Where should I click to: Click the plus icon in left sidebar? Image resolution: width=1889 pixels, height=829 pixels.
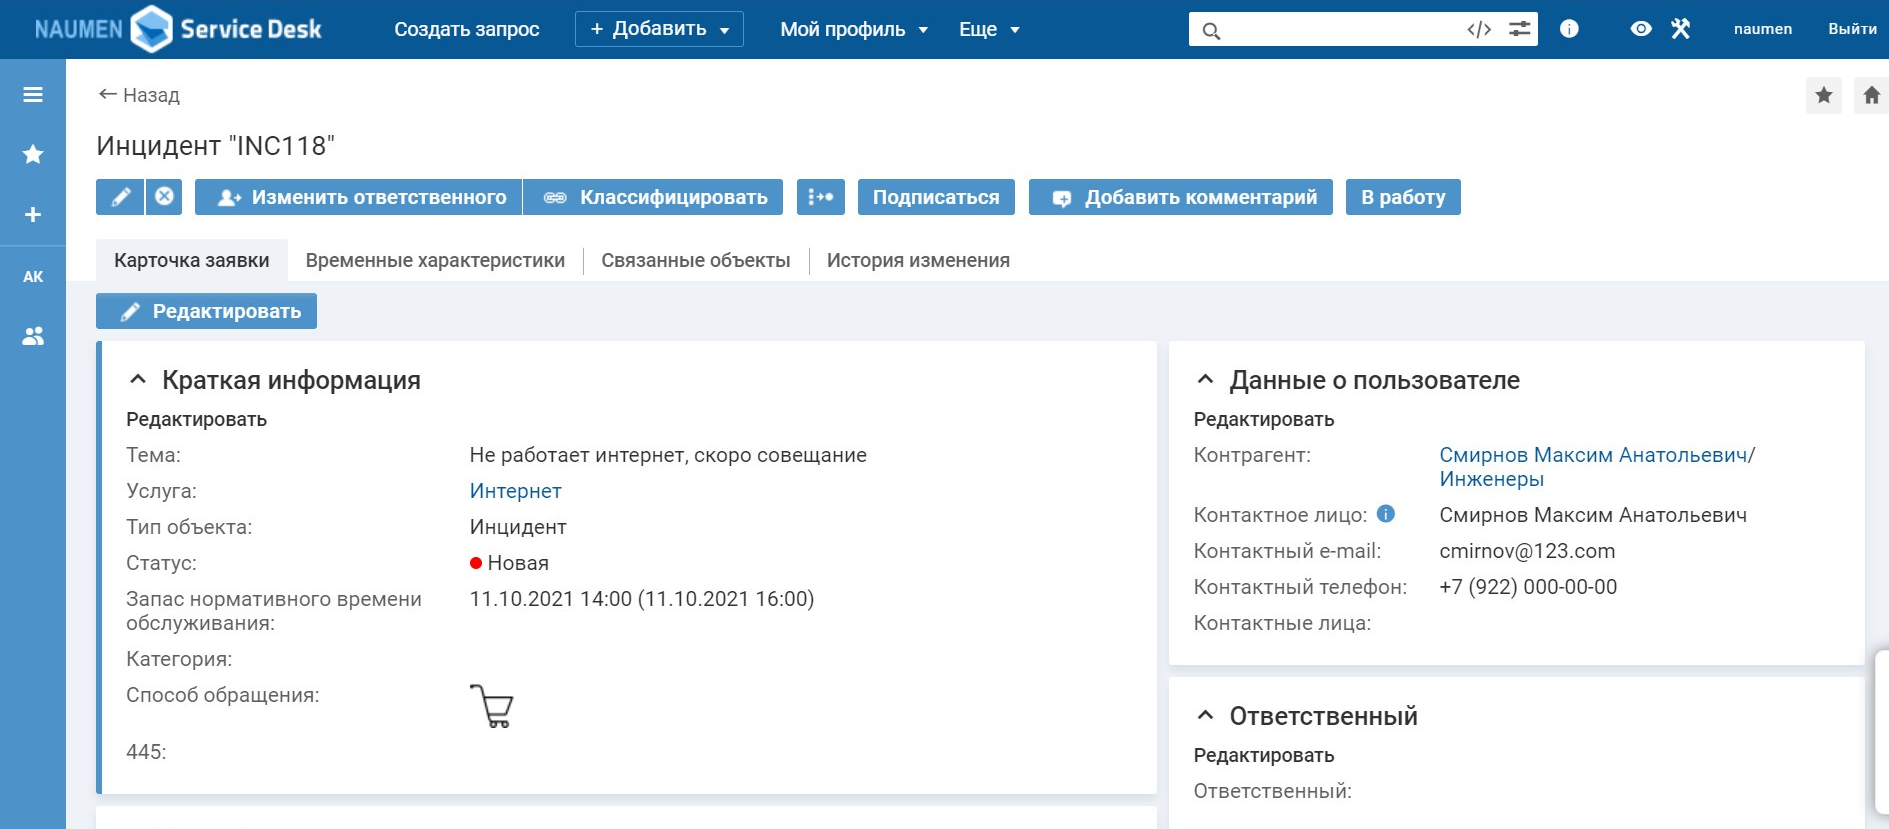coord(33,215)
